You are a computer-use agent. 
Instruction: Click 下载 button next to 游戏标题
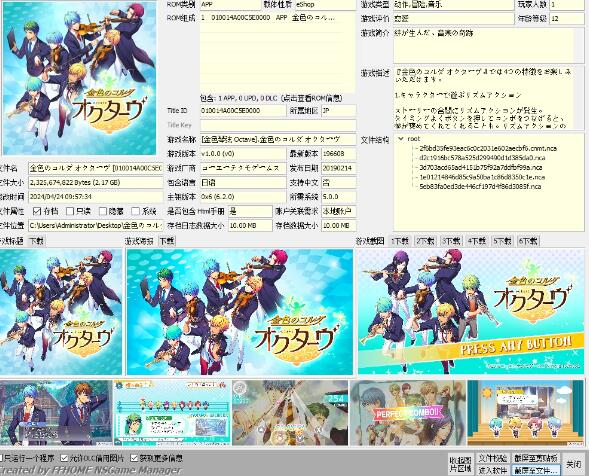pos(36,241)
